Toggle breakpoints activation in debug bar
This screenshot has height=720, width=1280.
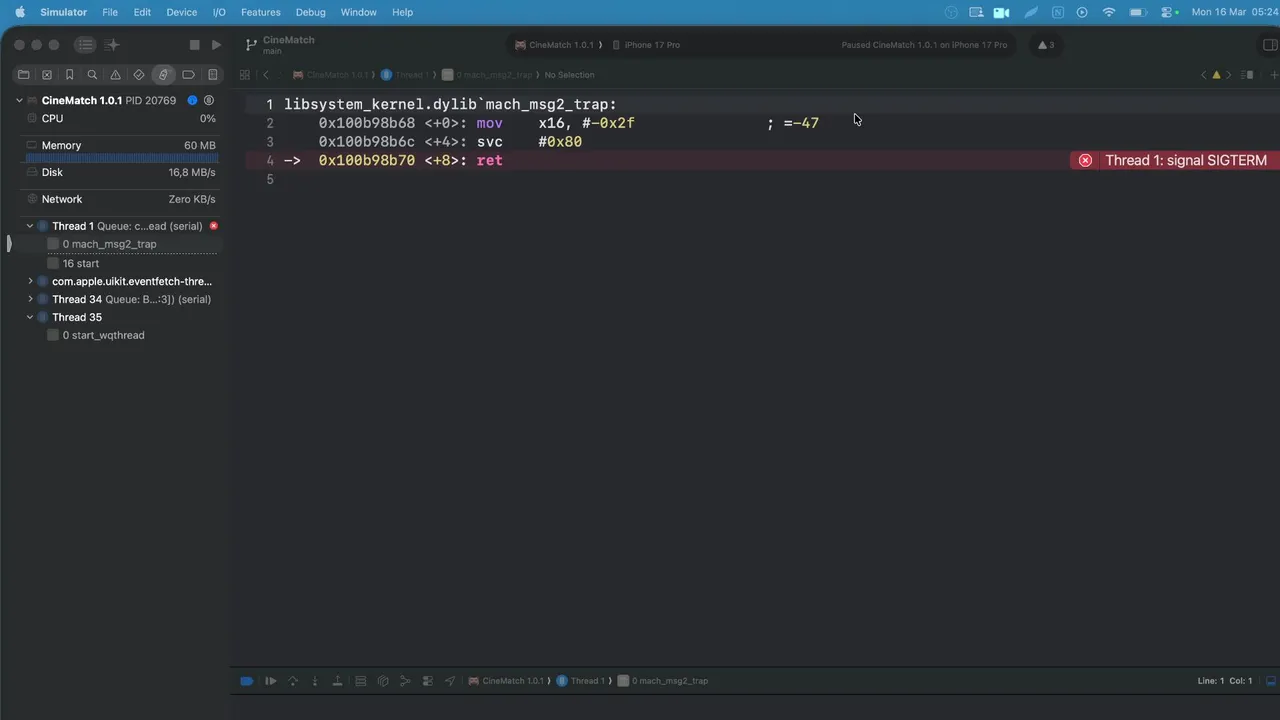point(247,681)
